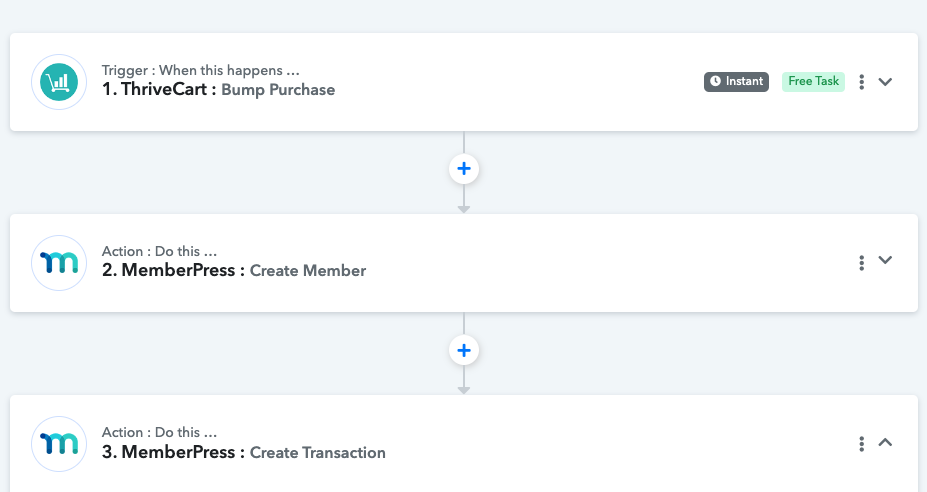927x492 pixels.
Task: Click 'Action : Do this' label of step 2
Action: point(159,251)
